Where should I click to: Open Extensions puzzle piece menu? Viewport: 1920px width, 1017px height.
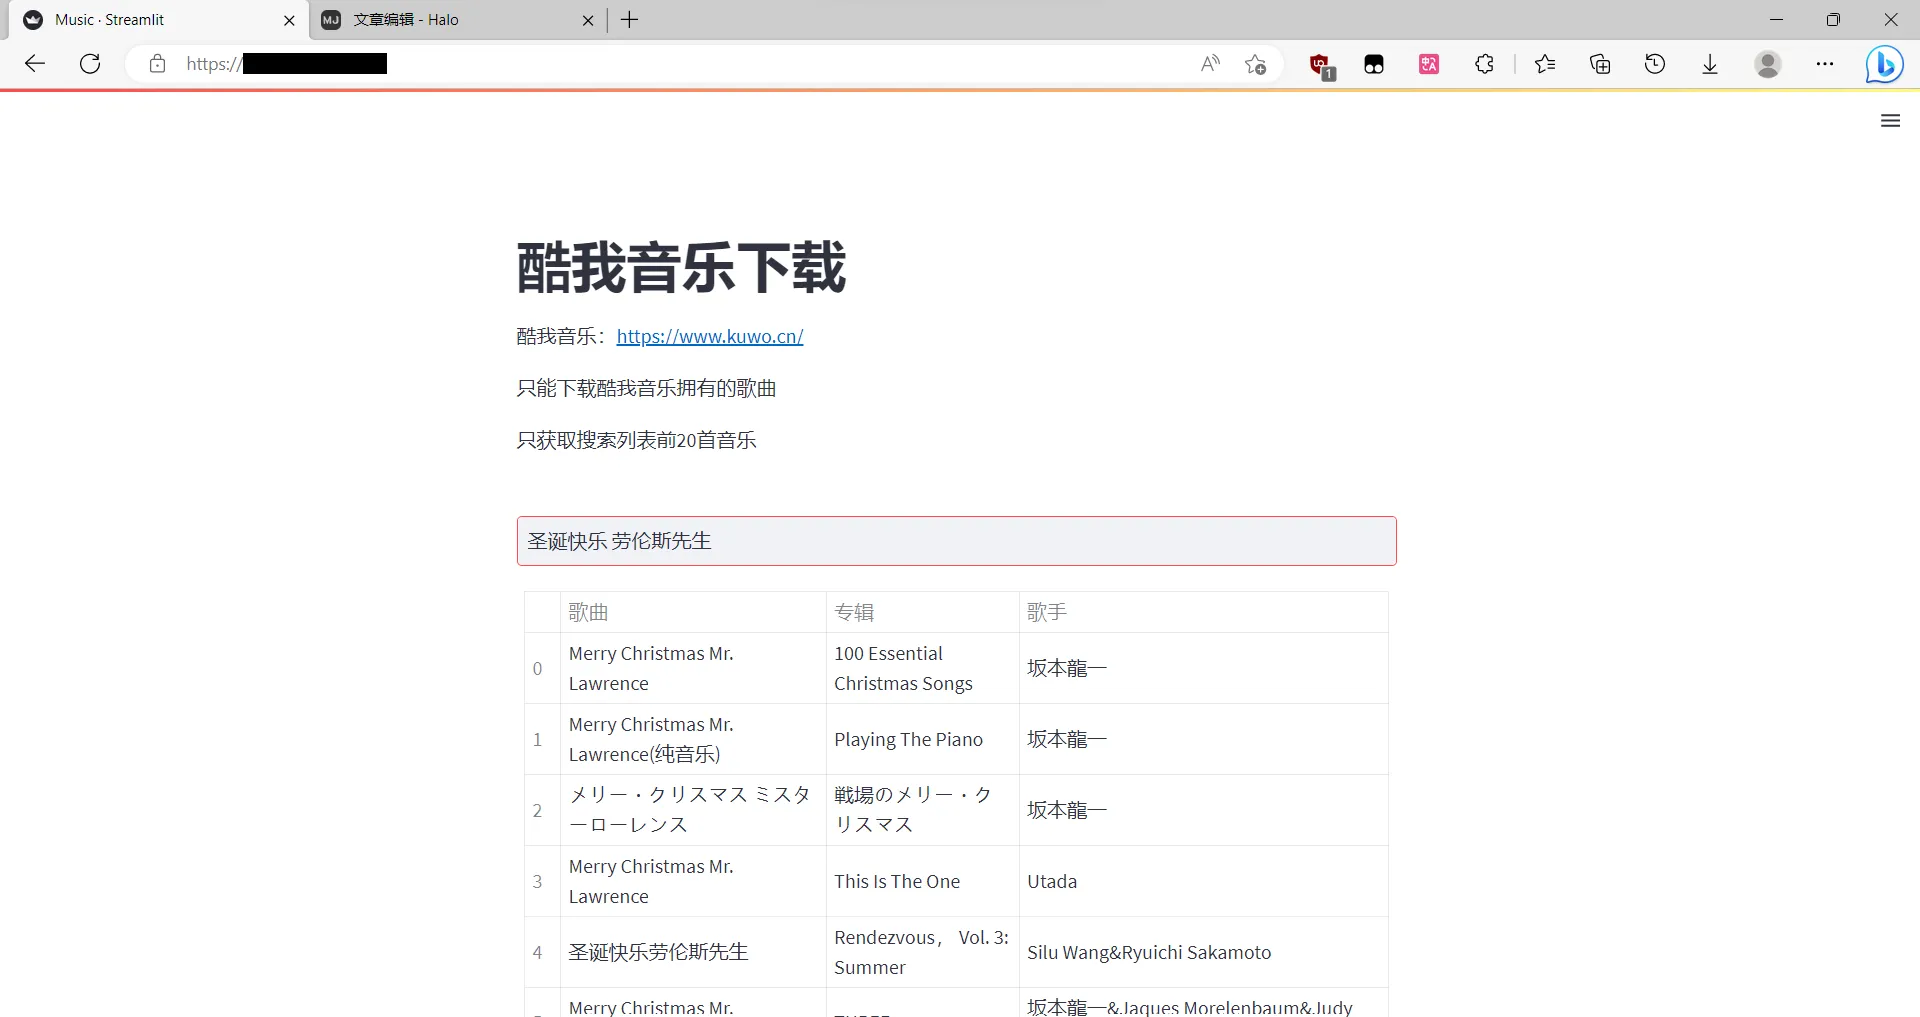coord(1484,64)
